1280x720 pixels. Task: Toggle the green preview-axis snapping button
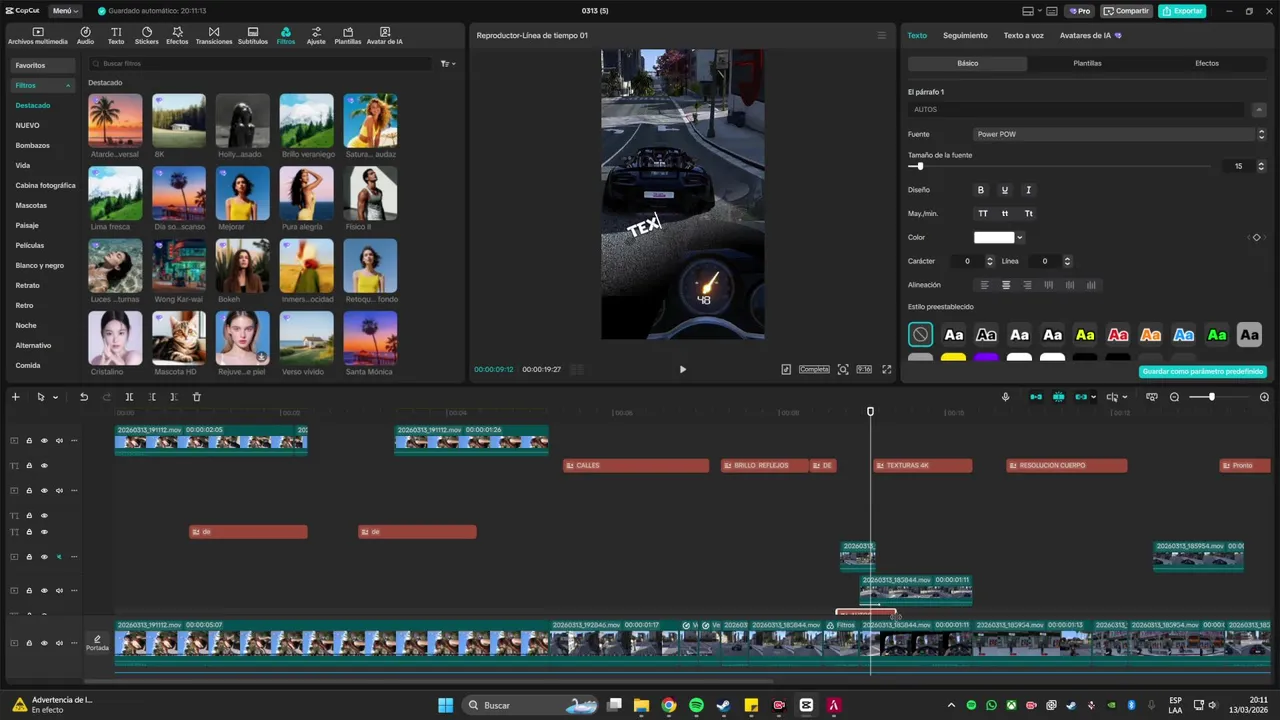pyautogui.click(x=1059, y=397)
